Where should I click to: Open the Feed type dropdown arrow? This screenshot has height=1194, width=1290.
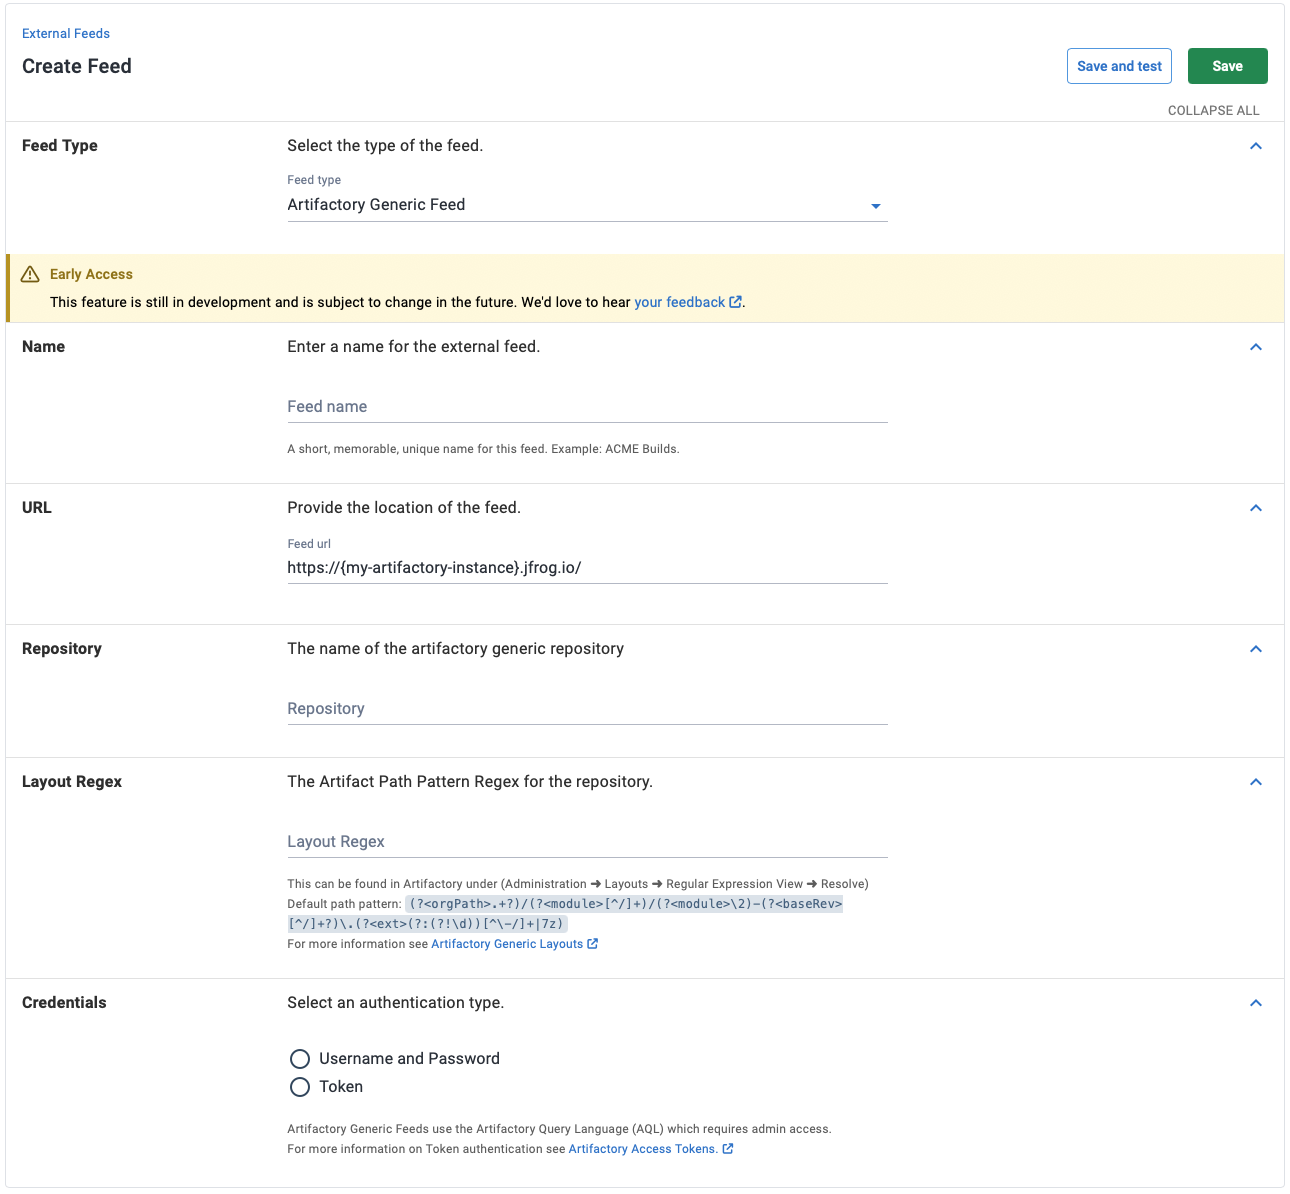pos(876,206)
